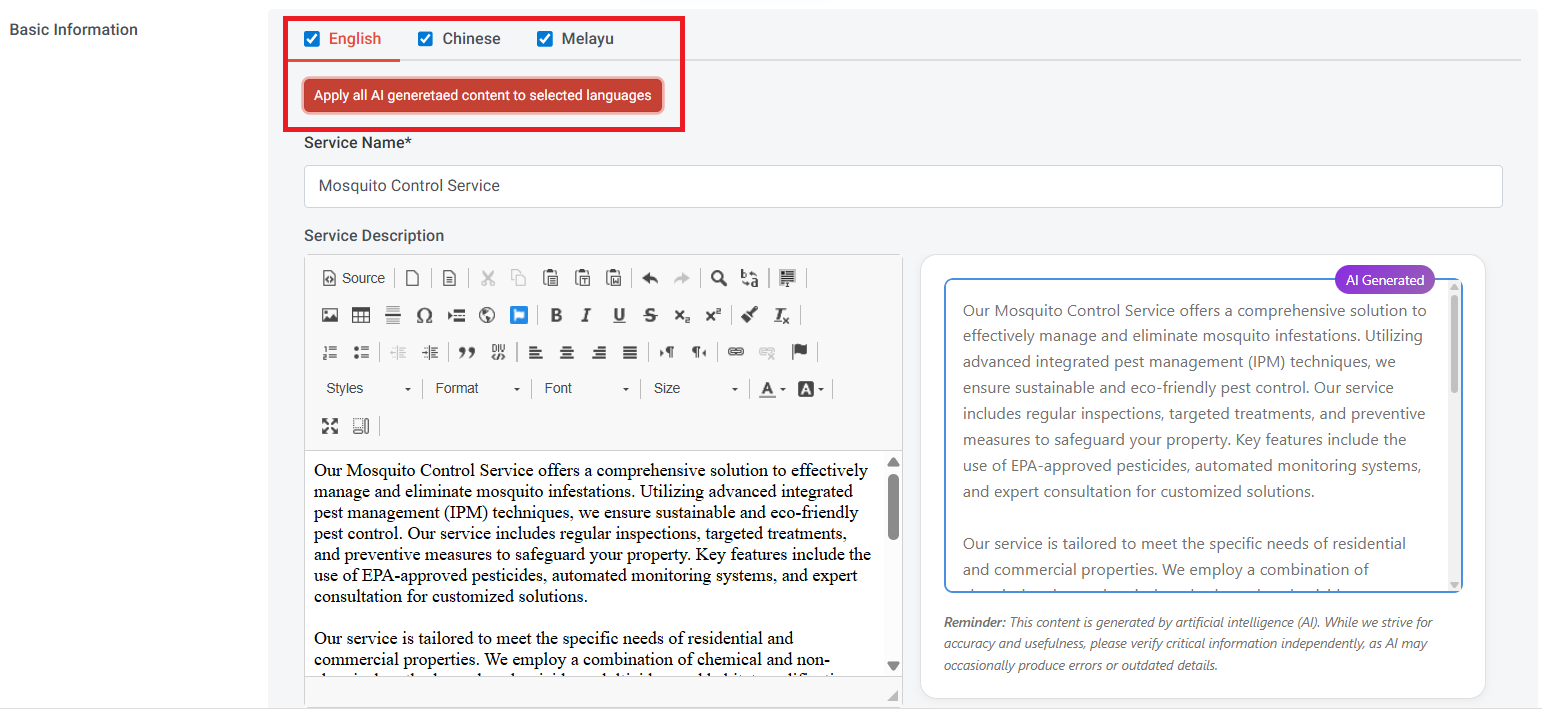The width and height of the screenshot is (1542, 710).
Task: Maximize the description editor
Action: [x=330, y=425]
